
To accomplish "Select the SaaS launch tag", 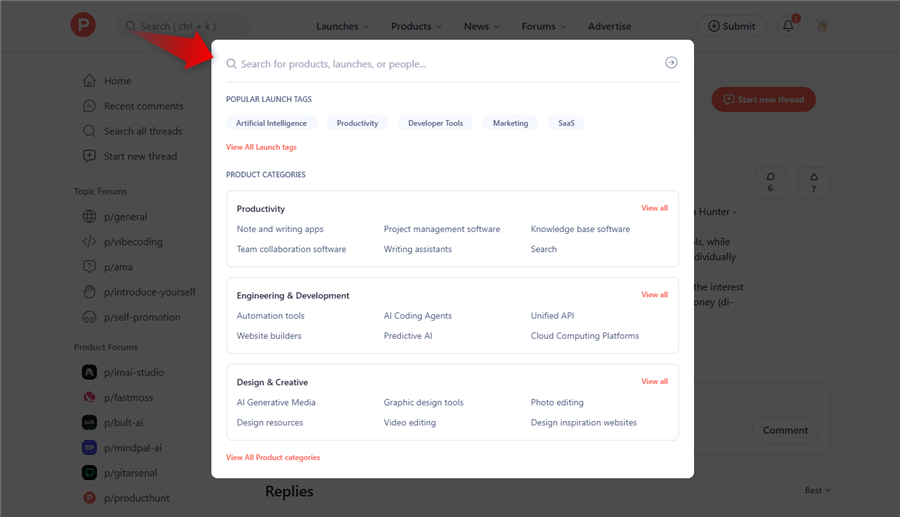I will [x=566, y=123].
